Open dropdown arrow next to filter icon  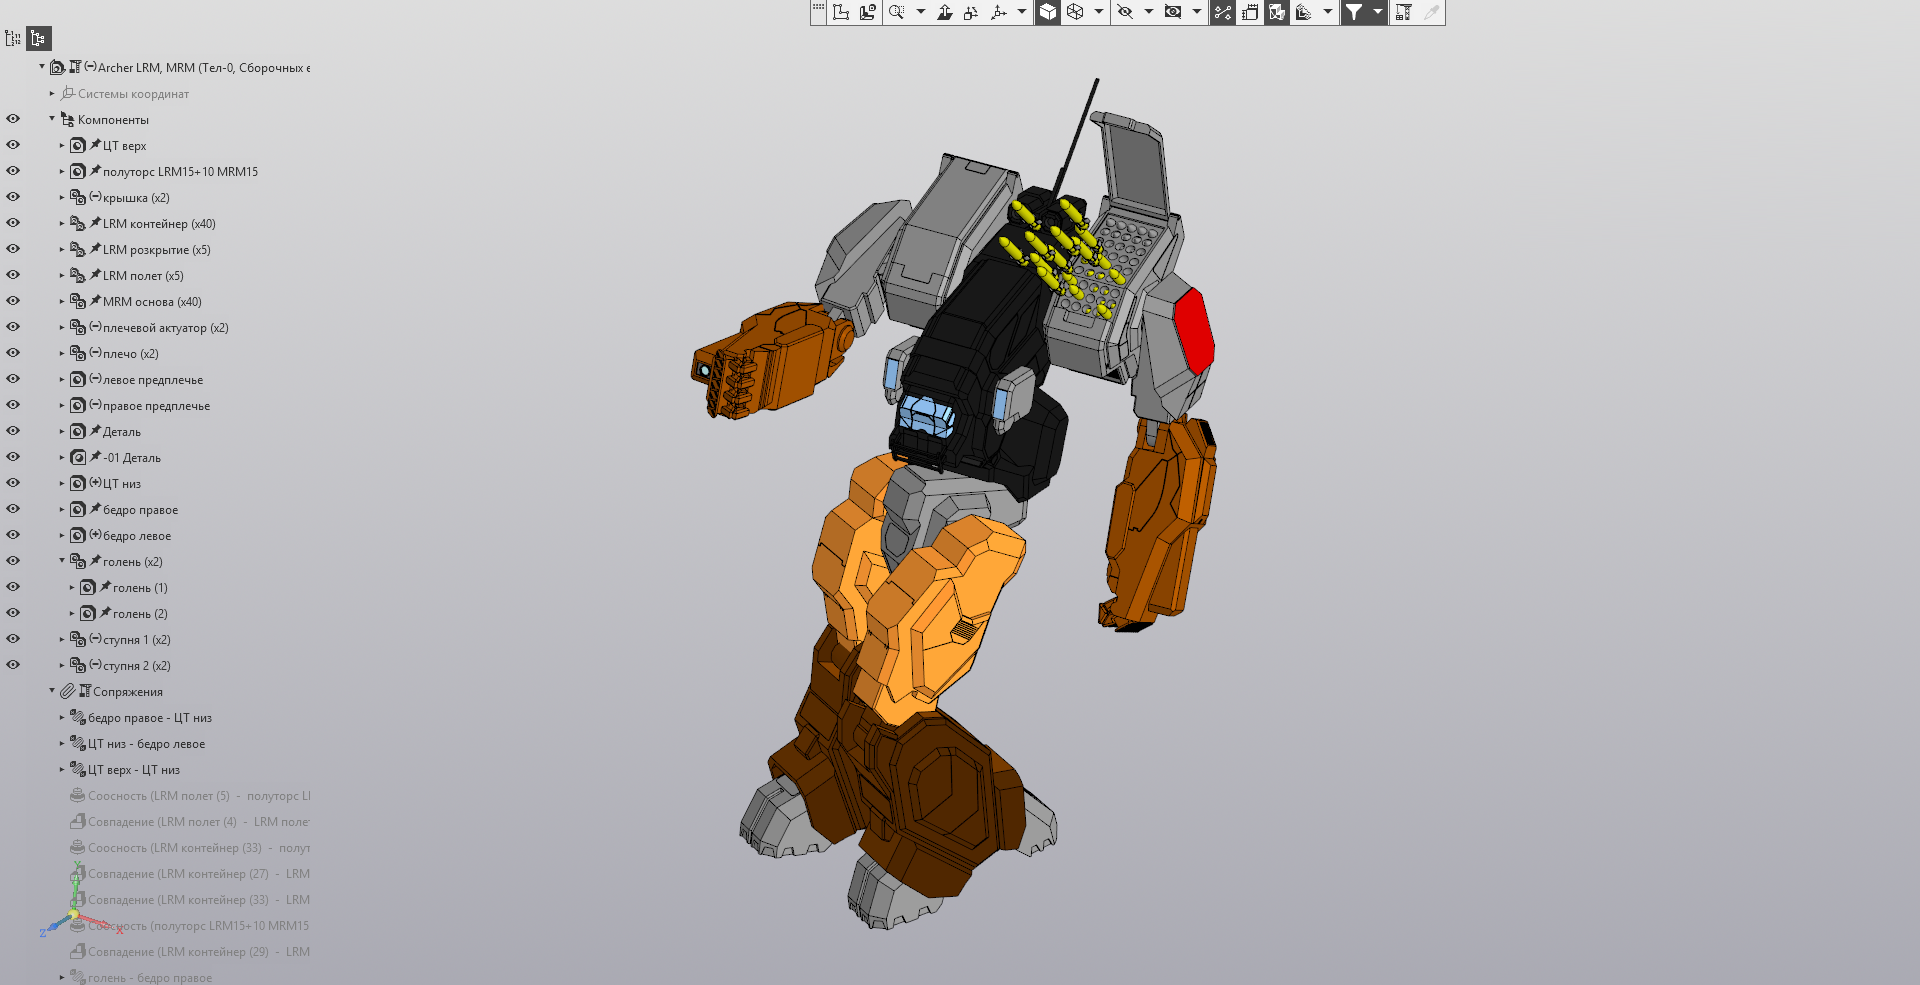(x=1377, y=12)
